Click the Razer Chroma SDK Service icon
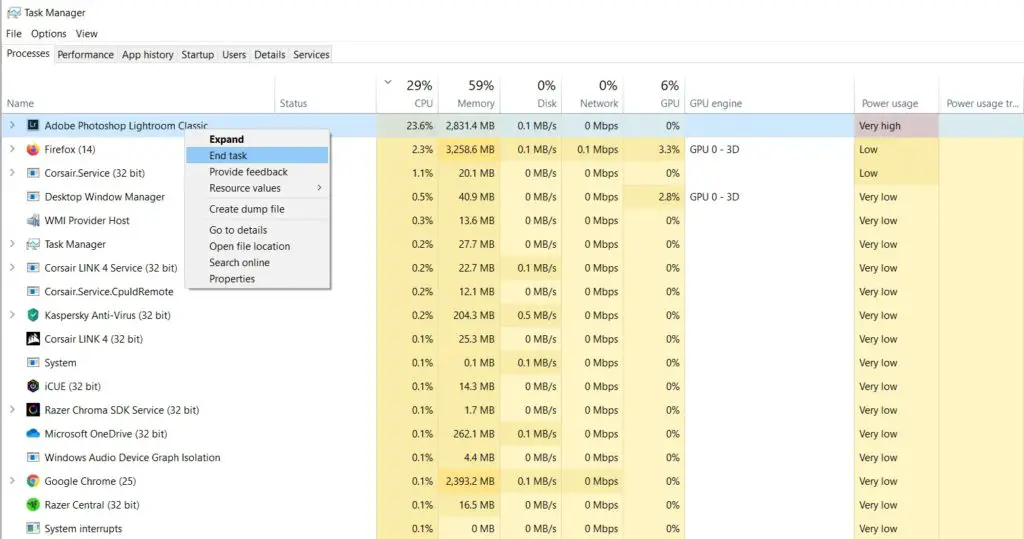The width and height of the screenshot is (1024, 539). (33, 410)
